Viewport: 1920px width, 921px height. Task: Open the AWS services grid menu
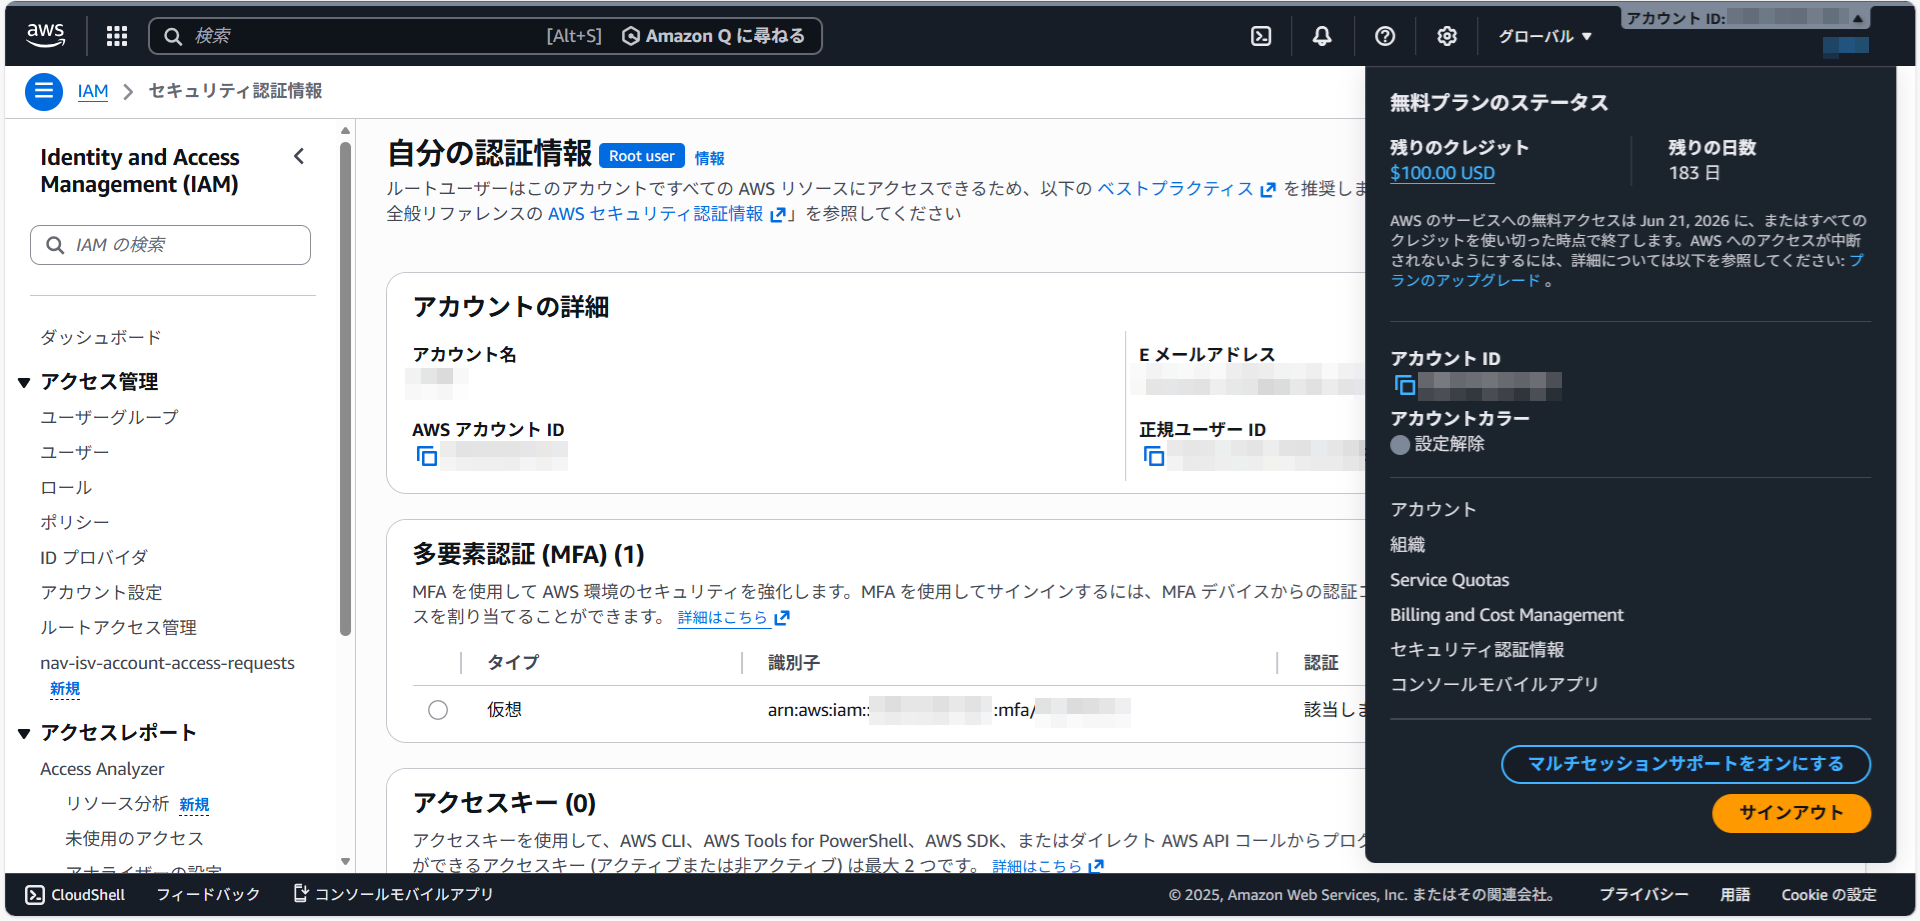point(117,36)
